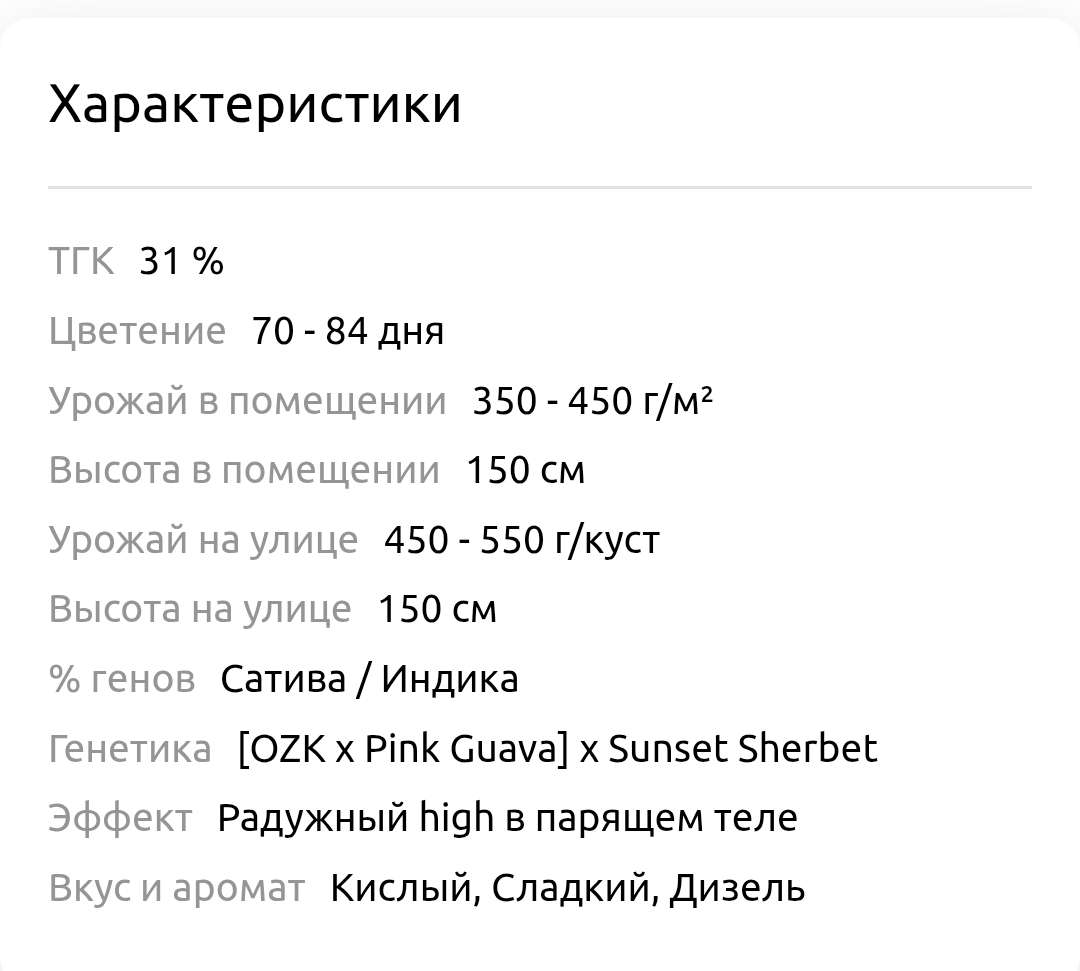Select the 350 - 450 г/м² value
The width and height of the screenshot is (1080, 971).
(x=592, y=401)
